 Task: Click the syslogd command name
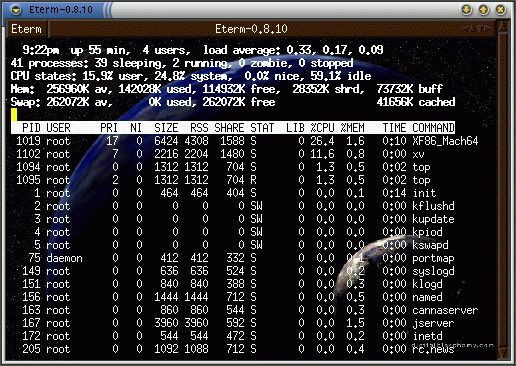pyautogui.click(x=433, y=271)
